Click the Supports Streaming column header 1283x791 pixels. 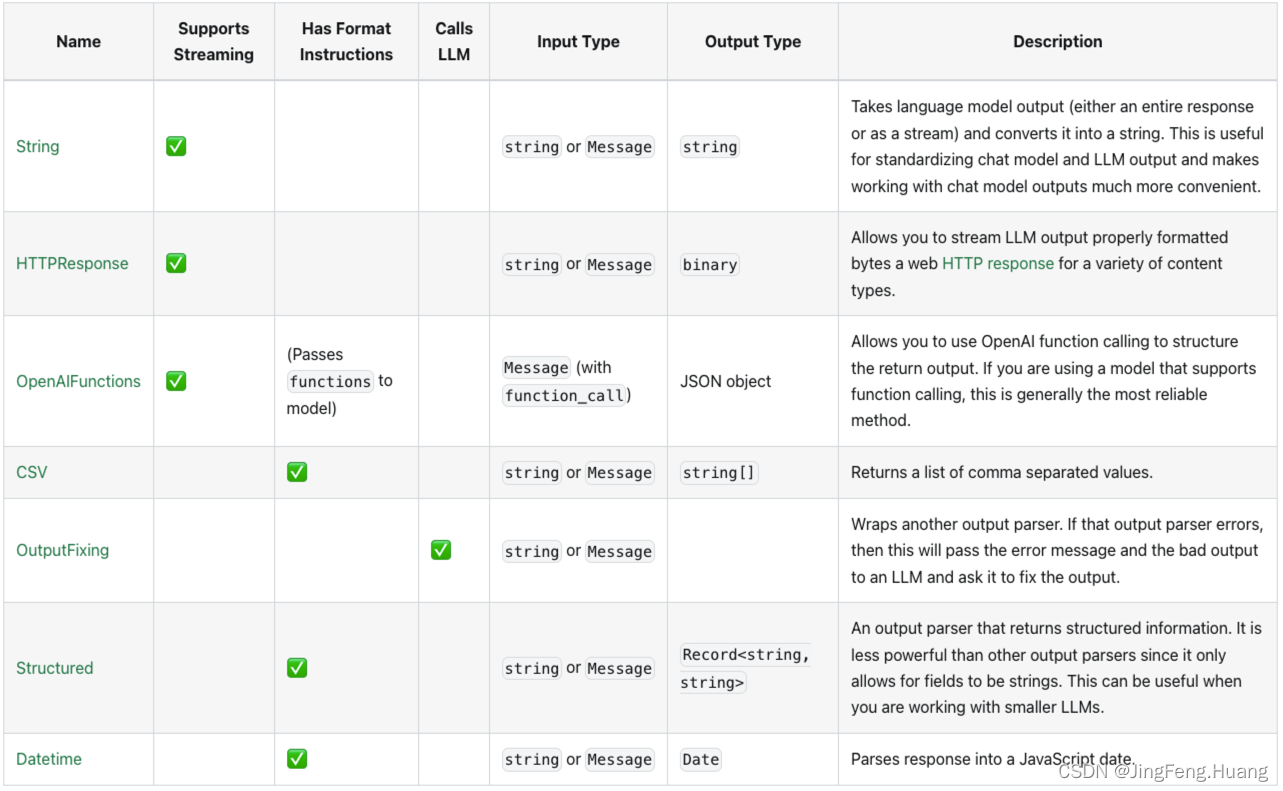213,42
